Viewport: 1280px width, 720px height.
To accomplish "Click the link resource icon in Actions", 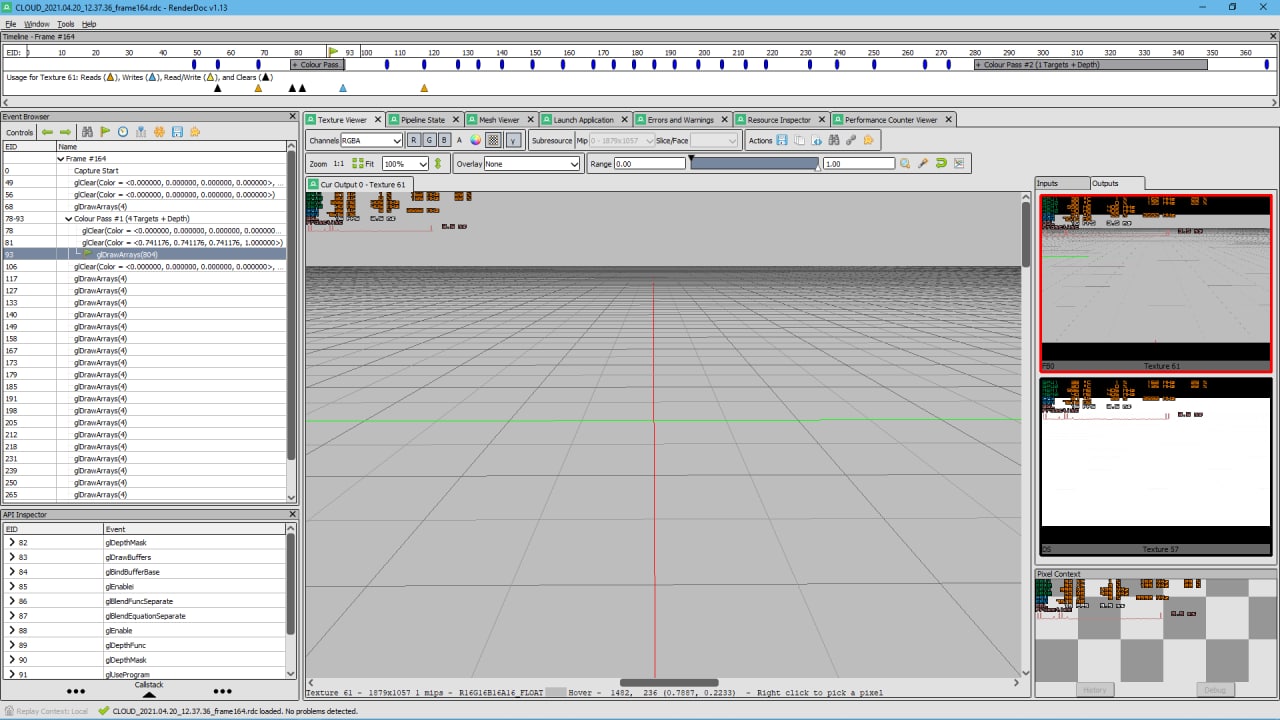I will [x=851, y=140].
